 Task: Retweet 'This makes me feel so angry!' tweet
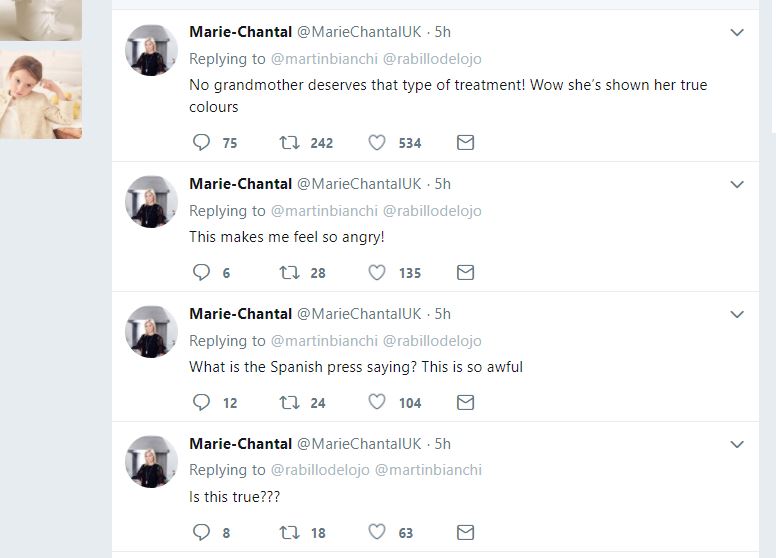pyautogui.click(x=290, y=273)
